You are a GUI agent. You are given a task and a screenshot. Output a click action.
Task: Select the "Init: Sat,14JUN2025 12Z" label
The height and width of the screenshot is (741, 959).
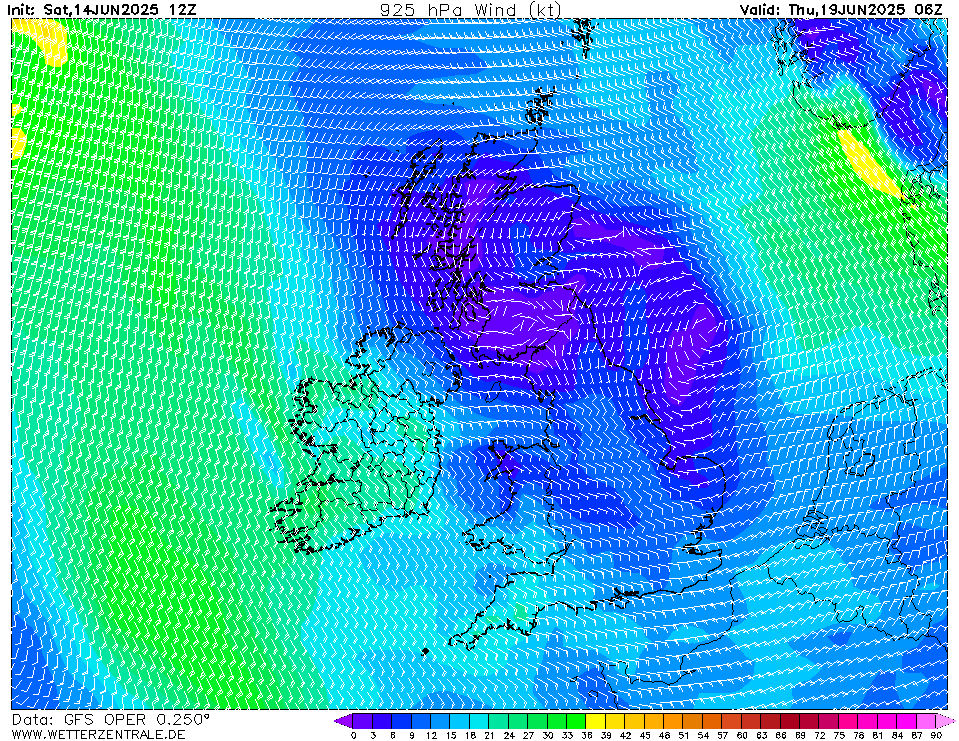(x=102, y=10)
